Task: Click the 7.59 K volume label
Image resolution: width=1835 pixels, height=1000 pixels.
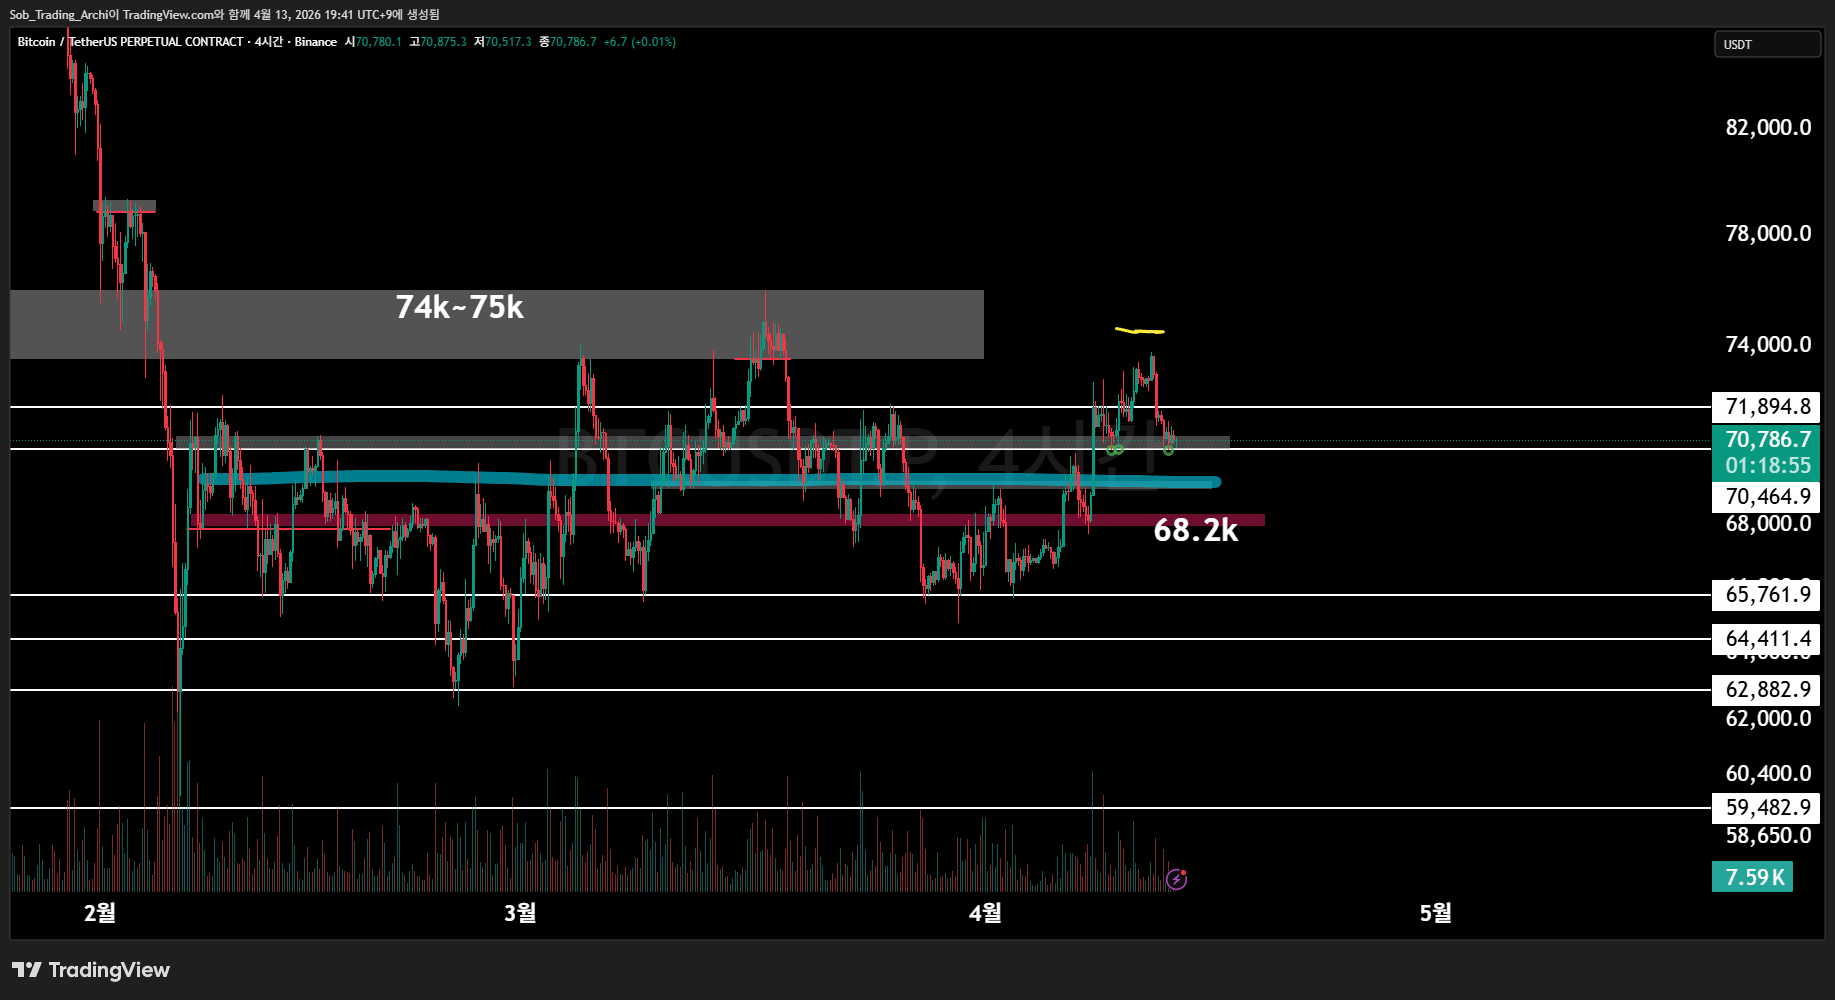Action: click(1753, 877)
